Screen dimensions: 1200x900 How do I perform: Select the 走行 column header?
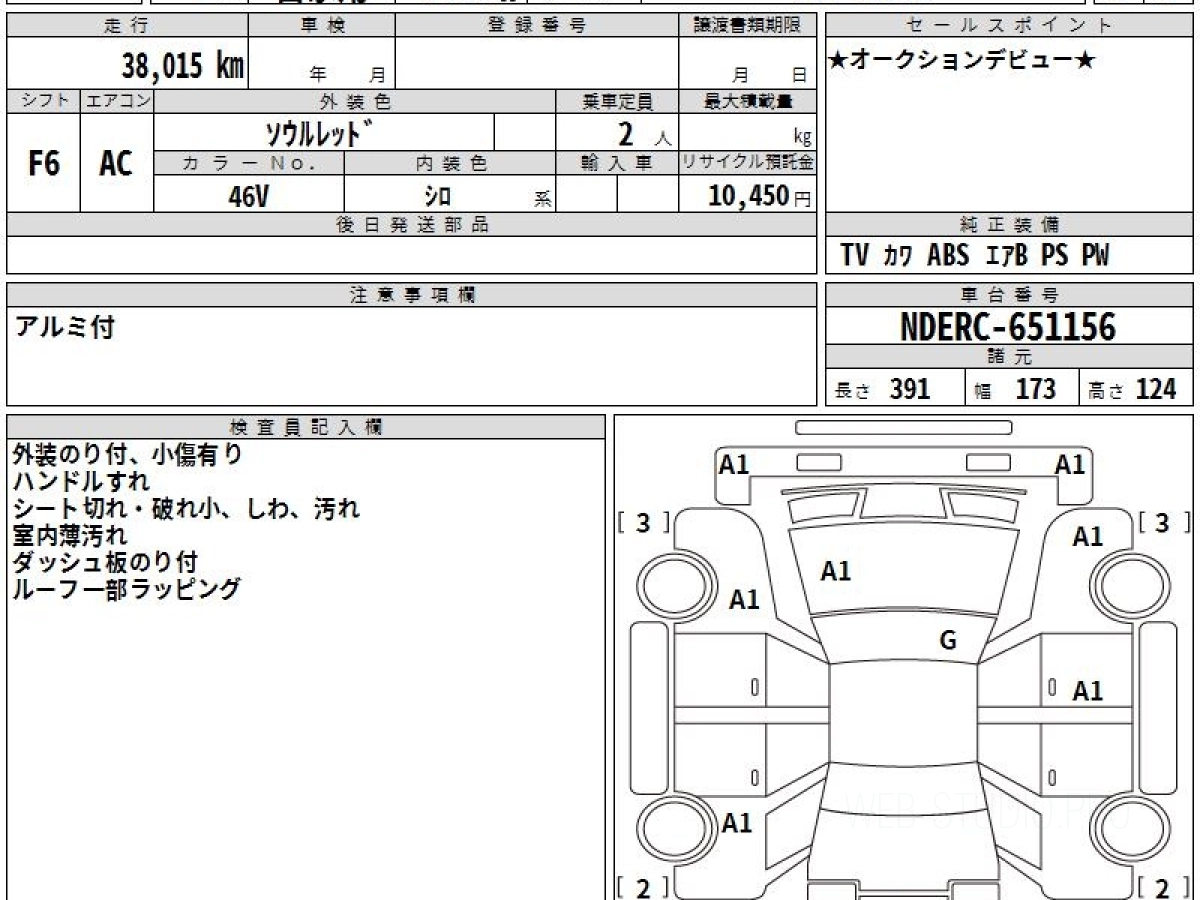tap(127, 26)
